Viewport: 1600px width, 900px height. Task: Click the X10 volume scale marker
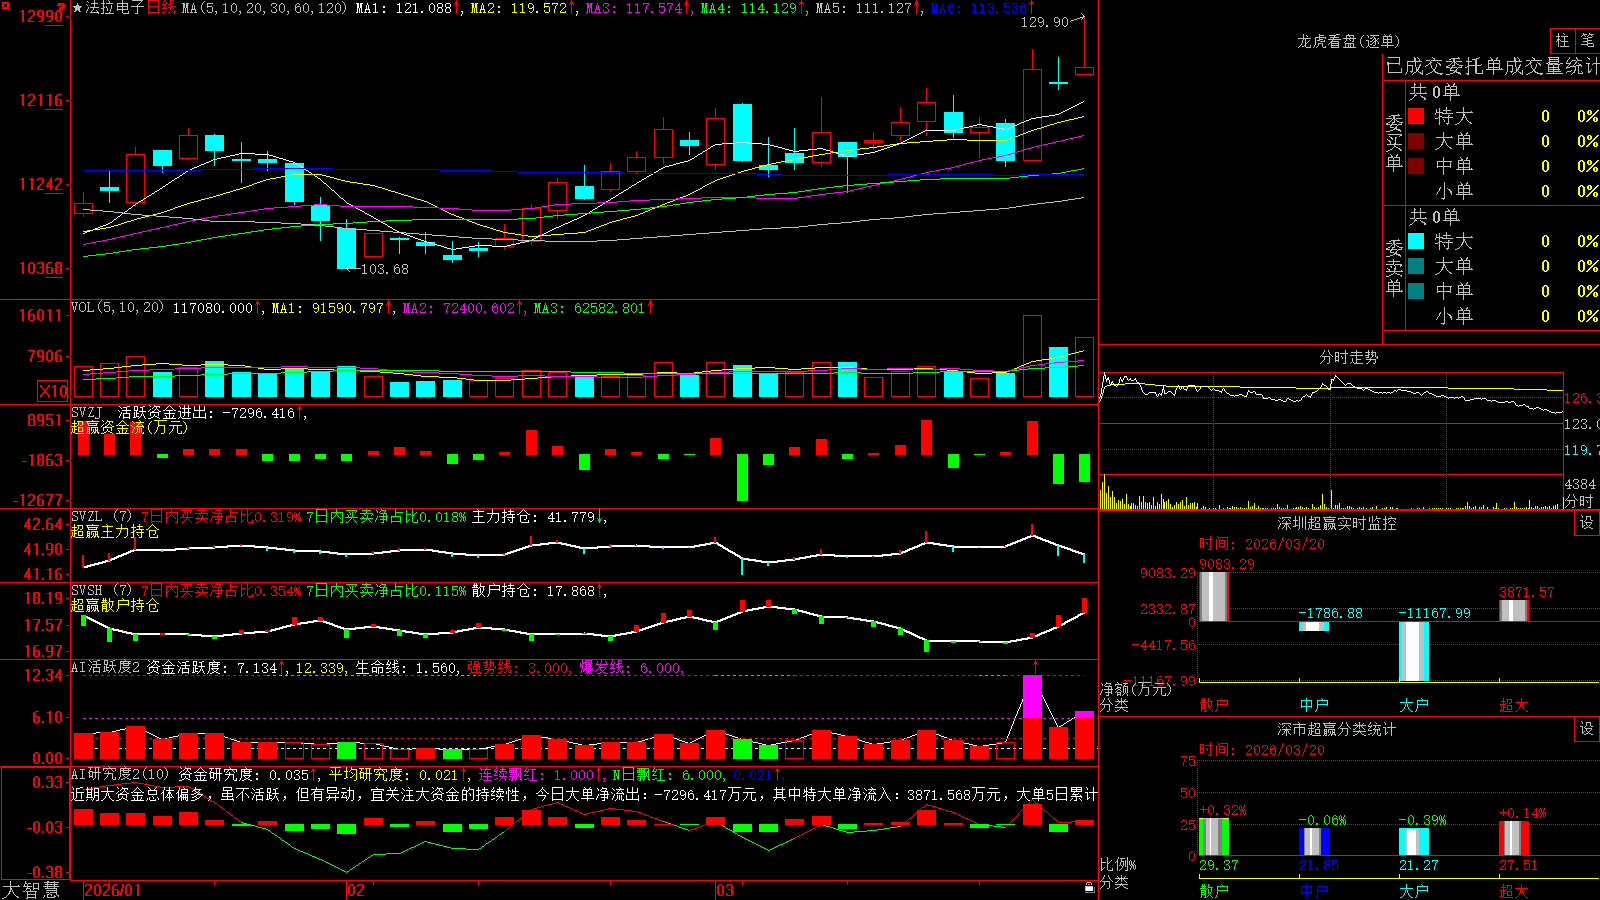tap(53, 391)
